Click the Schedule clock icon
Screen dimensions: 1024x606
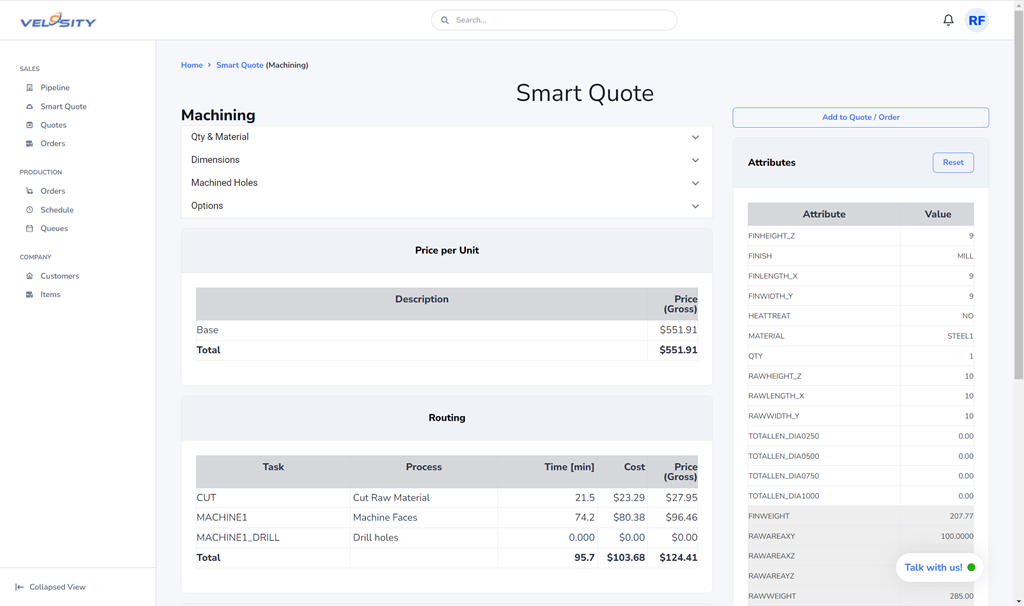coord(29,210)
